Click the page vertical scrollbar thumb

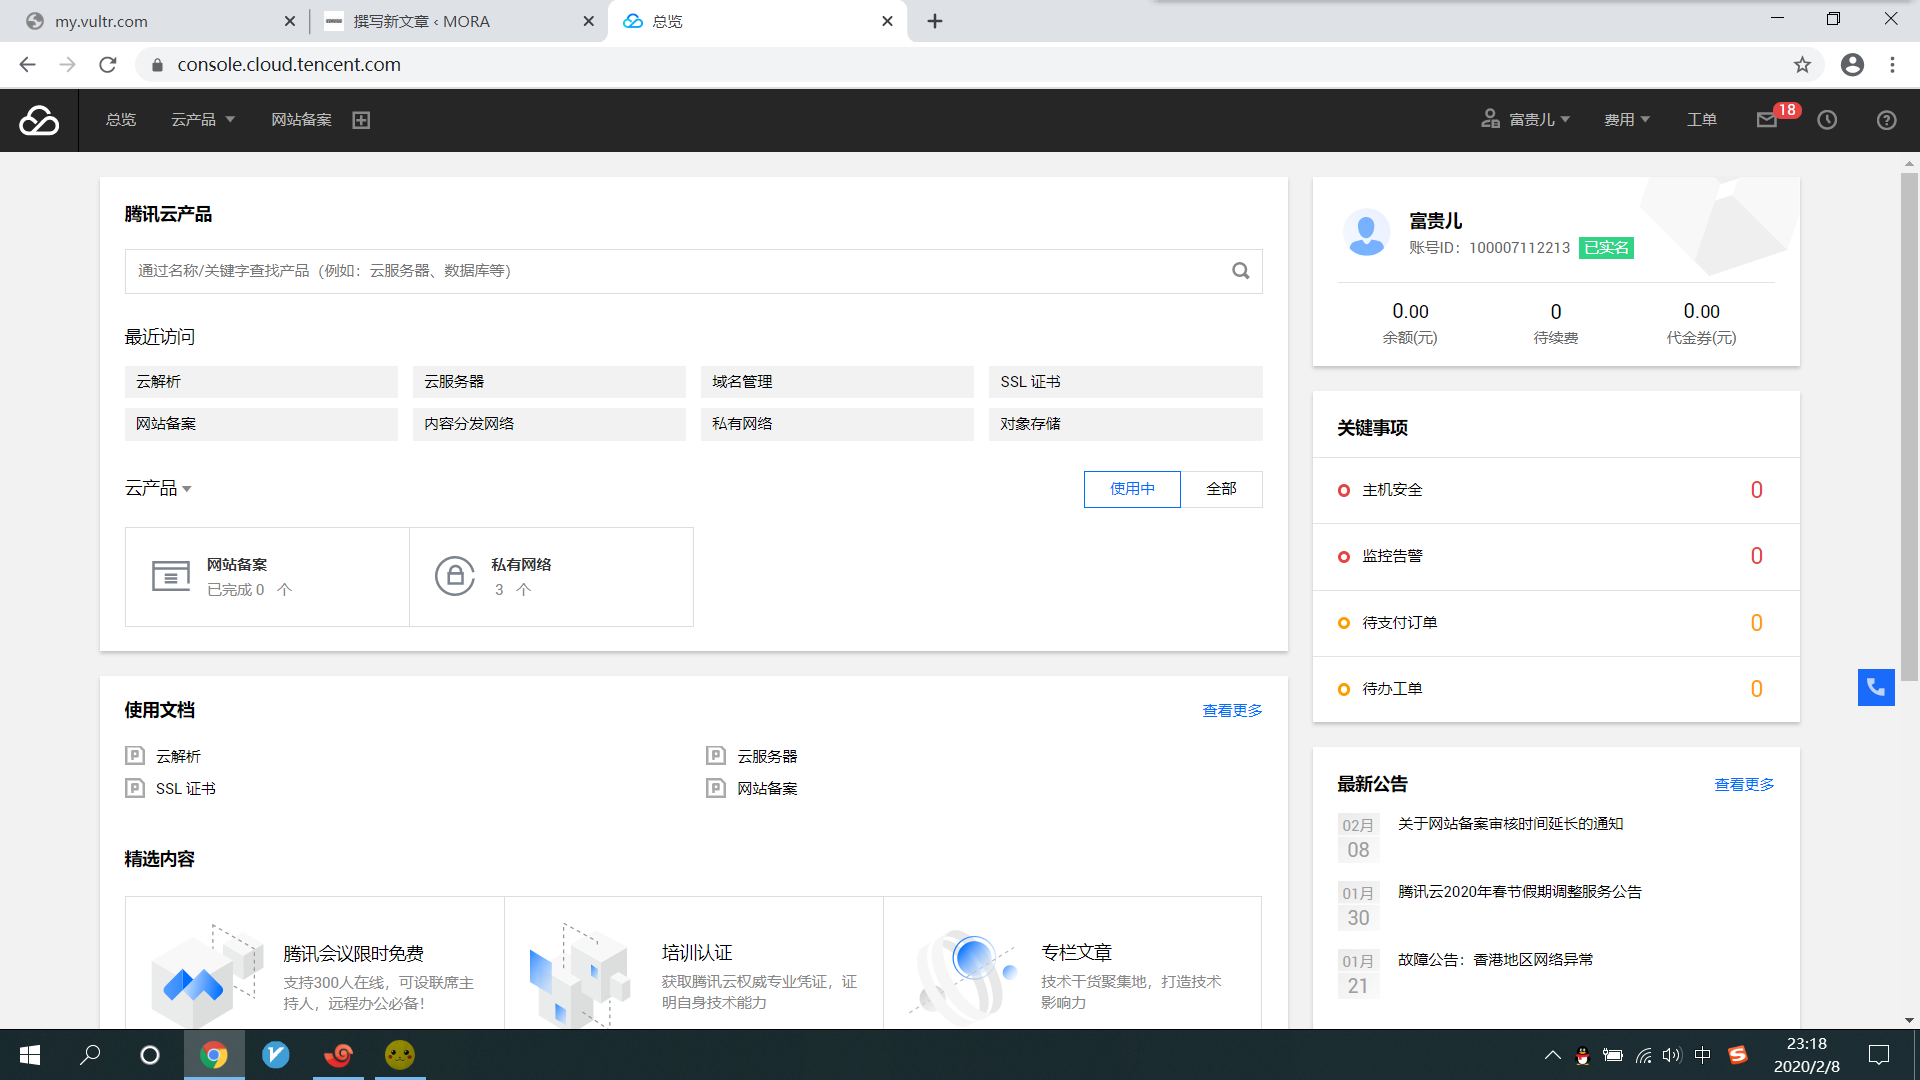point(1909,427)
